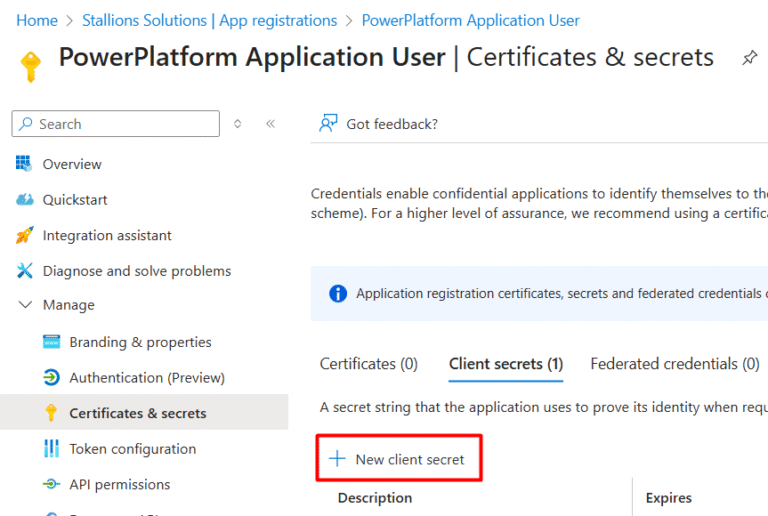The image size is (768, 516).
Task: Click the Diagnose and solve problems wrench icon
Action: (25, 271)
